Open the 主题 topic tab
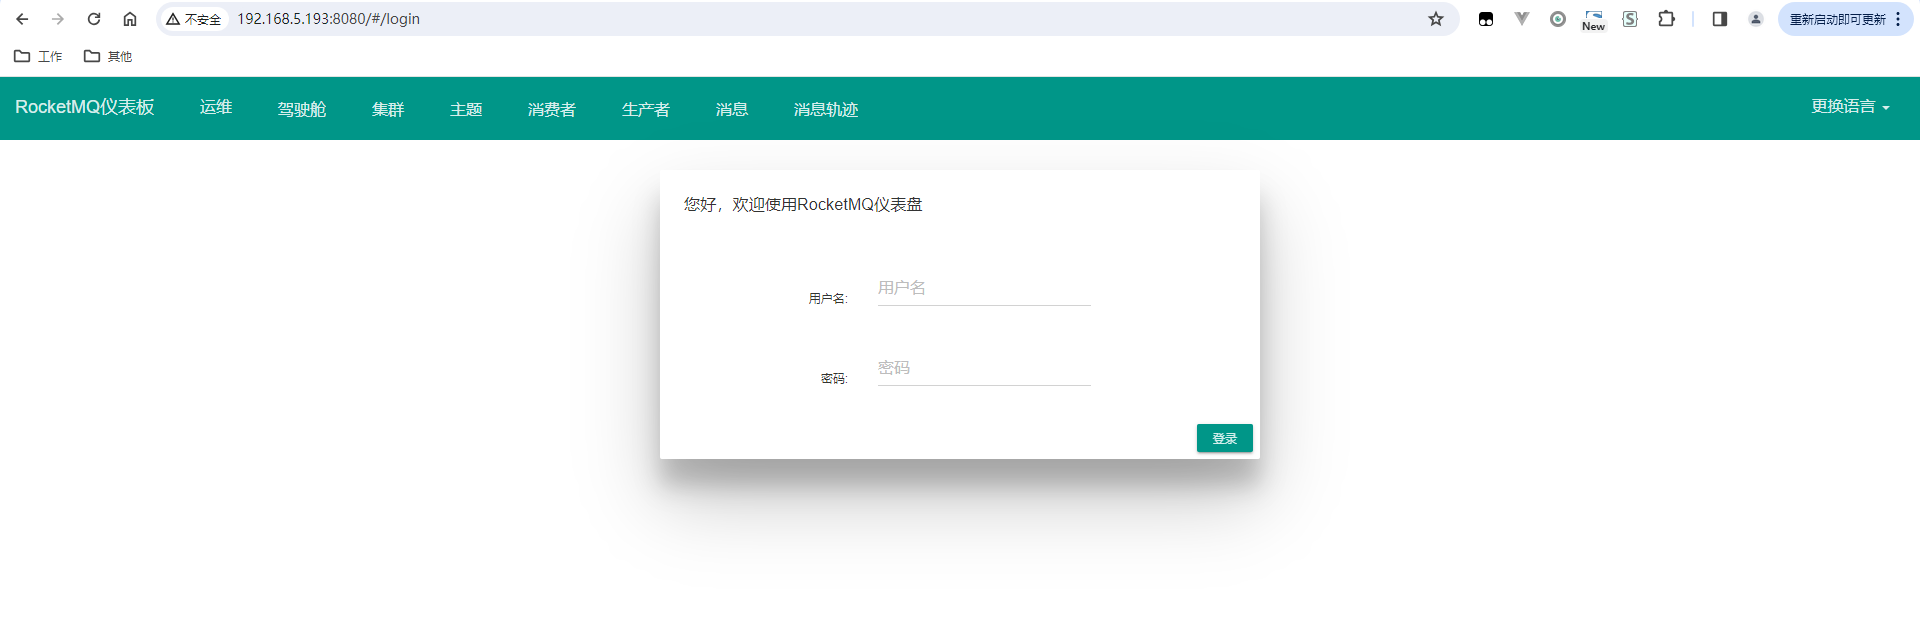This screenshot has width=1920, height=618. coord(466,109)
